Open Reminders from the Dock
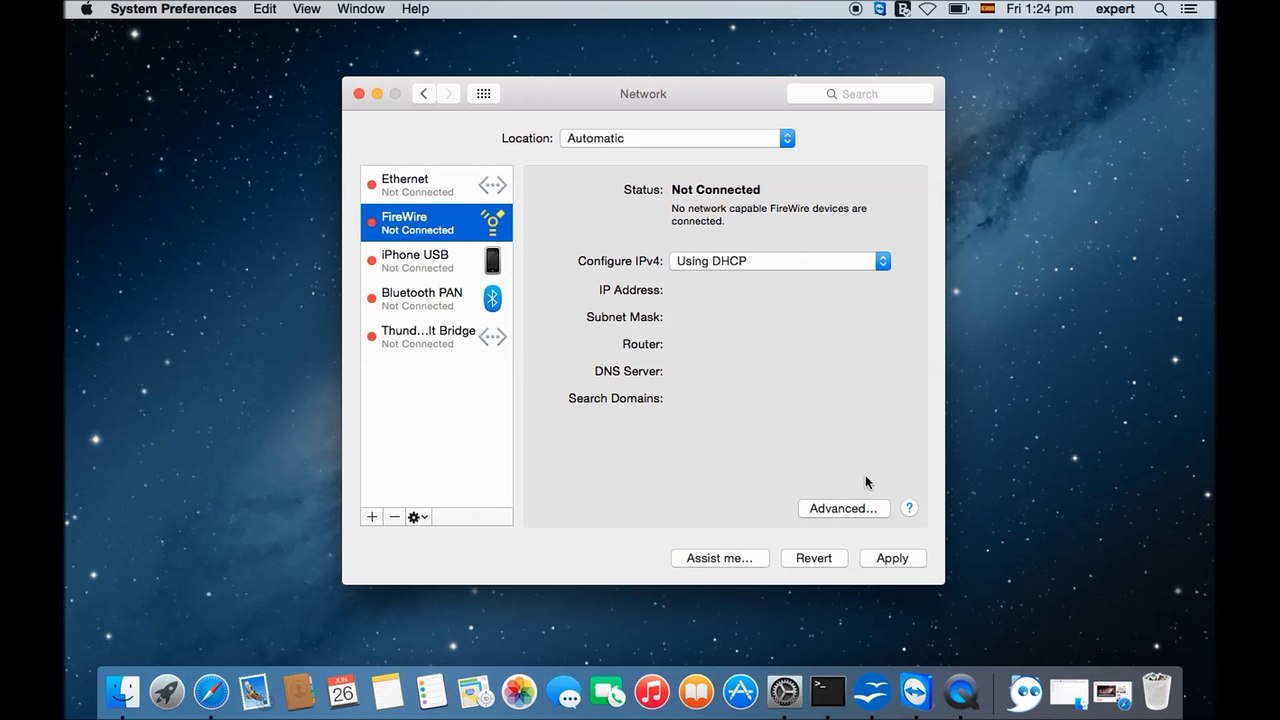This screenshot has height=720, width=1280. pyautogui.click(x=431, y=691)
